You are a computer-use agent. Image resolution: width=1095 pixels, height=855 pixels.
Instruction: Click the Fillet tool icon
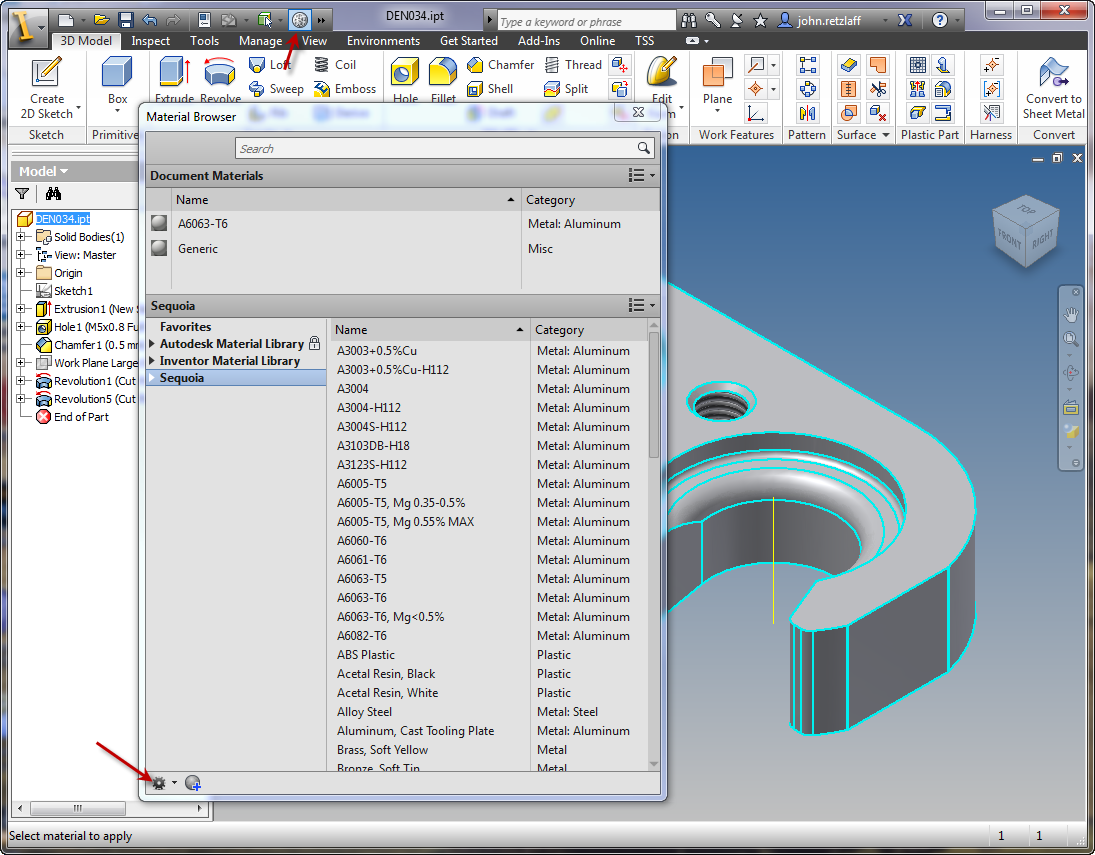[443, 73]
